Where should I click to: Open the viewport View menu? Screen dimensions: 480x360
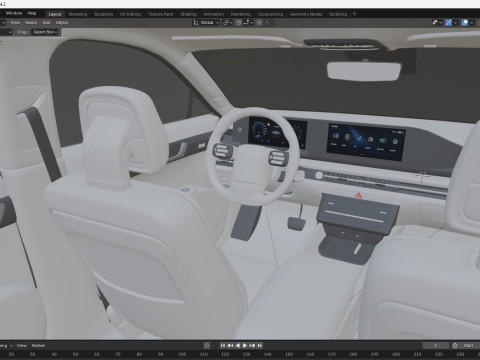(15, 23)
